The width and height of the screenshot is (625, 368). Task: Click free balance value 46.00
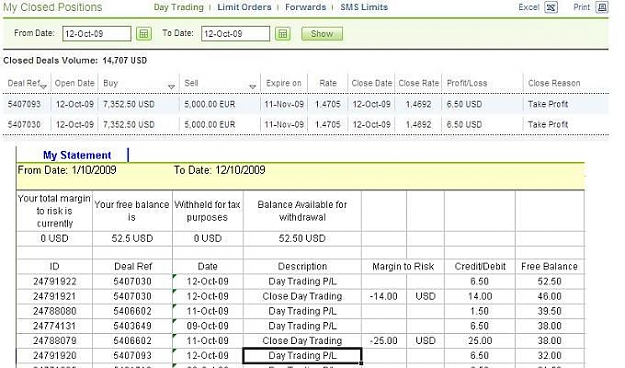[549, 296]
